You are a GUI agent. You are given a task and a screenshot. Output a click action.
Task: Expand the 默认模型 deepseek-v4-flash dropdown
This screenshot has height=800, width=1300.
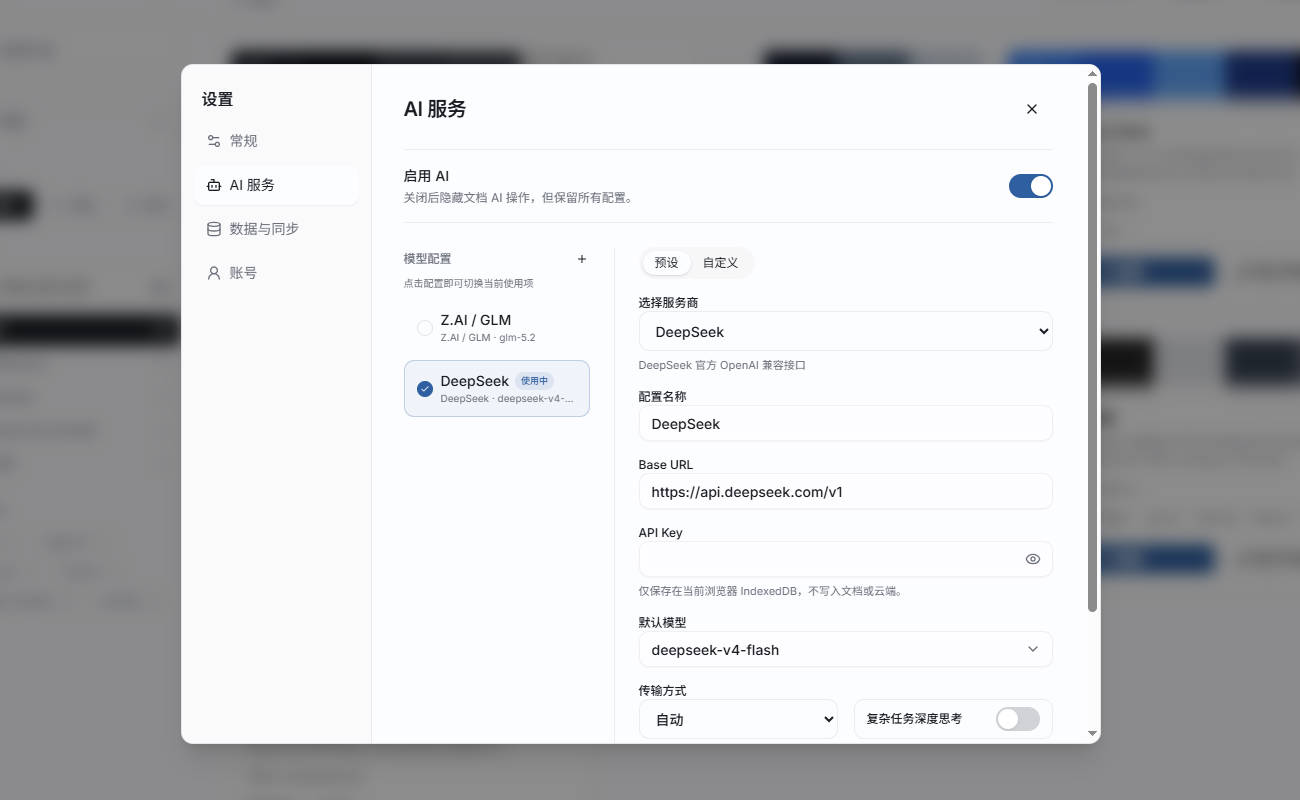point(846,649)
